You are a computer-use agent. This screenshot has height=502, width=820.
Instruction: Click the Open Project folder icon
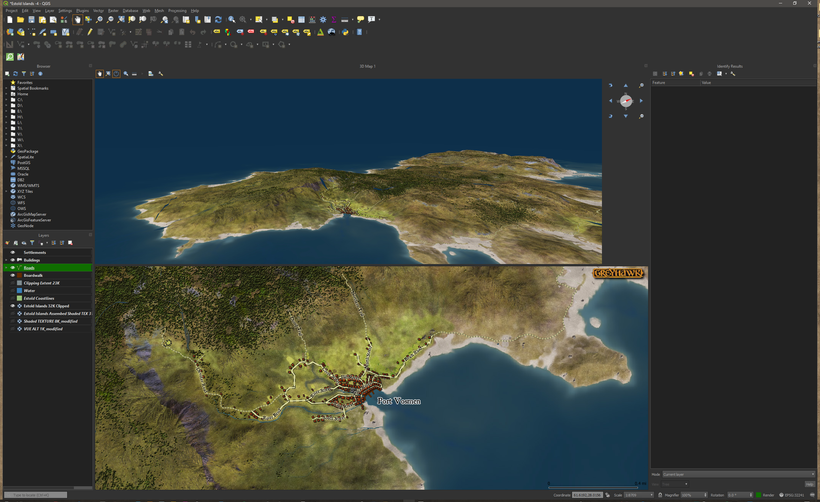click(21, 19)
